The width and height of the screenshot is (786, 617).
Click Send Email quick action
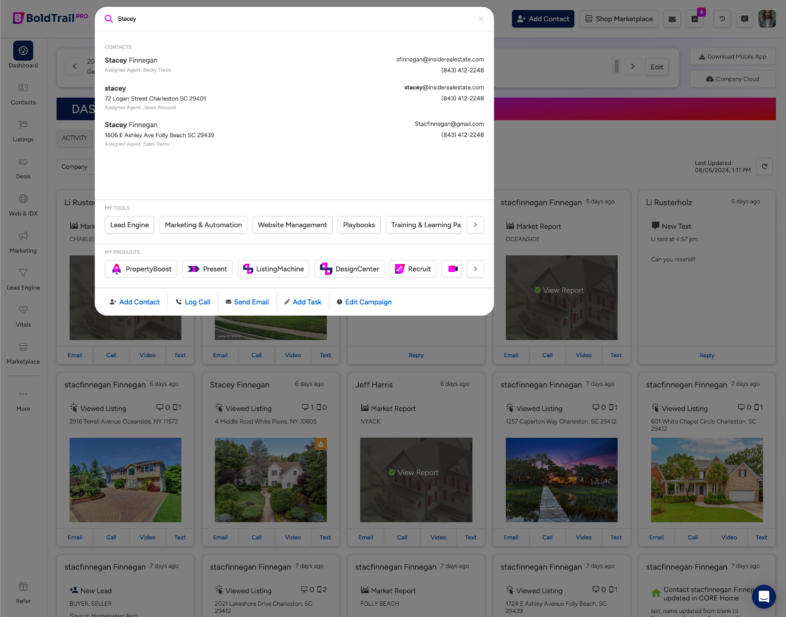pyautogui.click(x=247, y=302)
